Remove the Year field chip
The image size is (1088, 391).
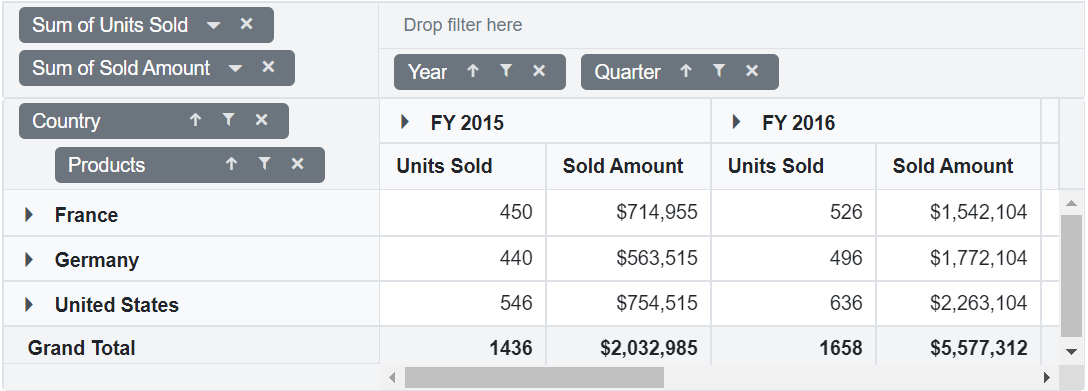[539, 71]
